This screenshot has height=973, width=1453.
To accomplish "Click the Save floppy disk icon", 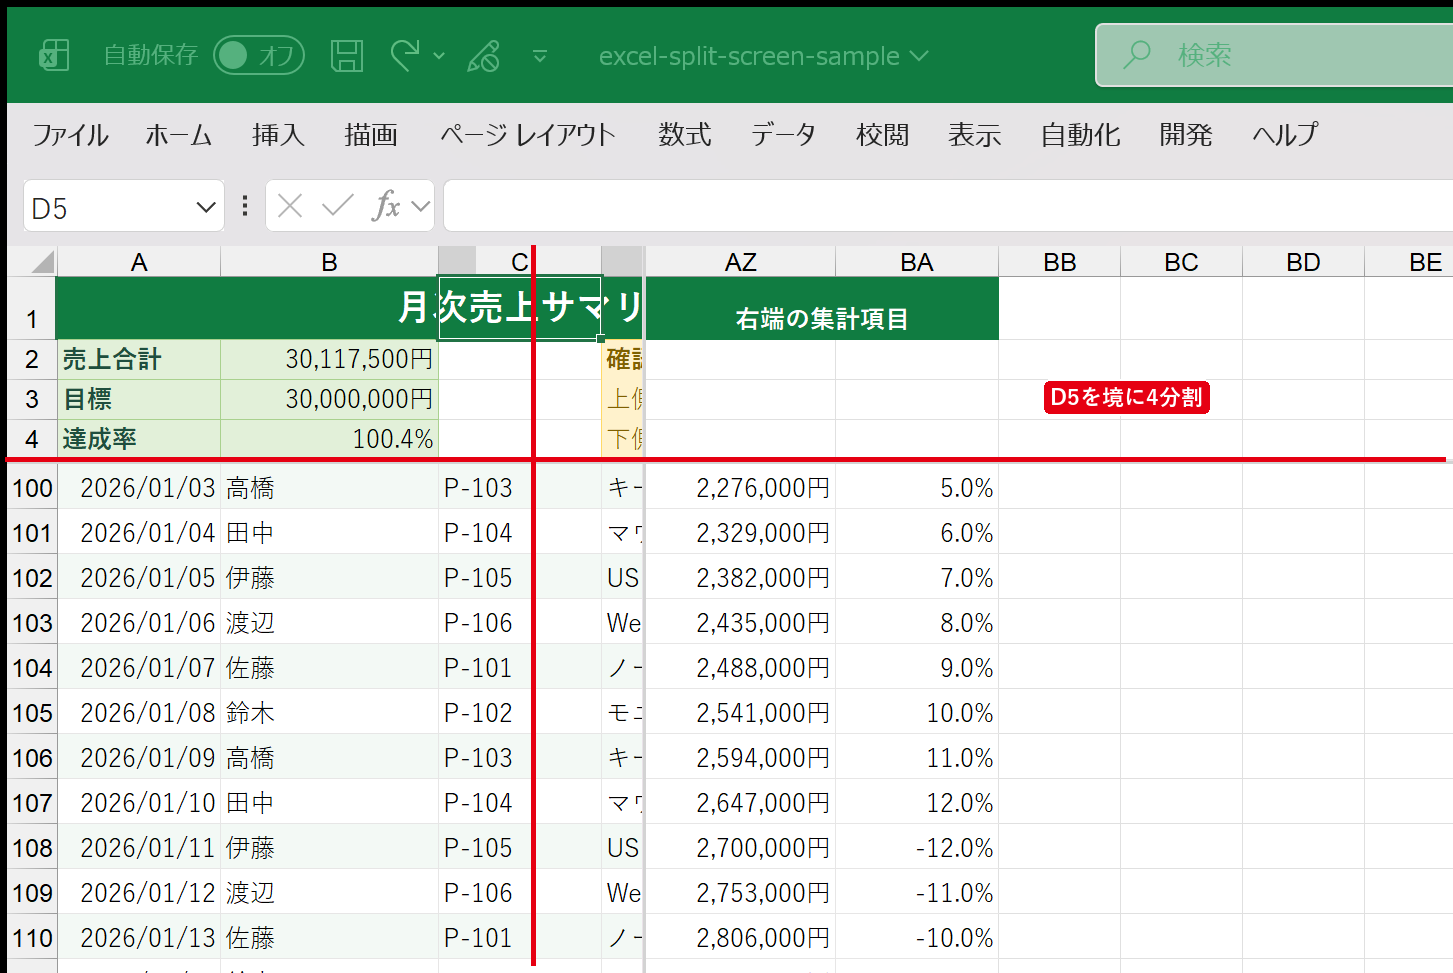I will (x=347, y=55).
